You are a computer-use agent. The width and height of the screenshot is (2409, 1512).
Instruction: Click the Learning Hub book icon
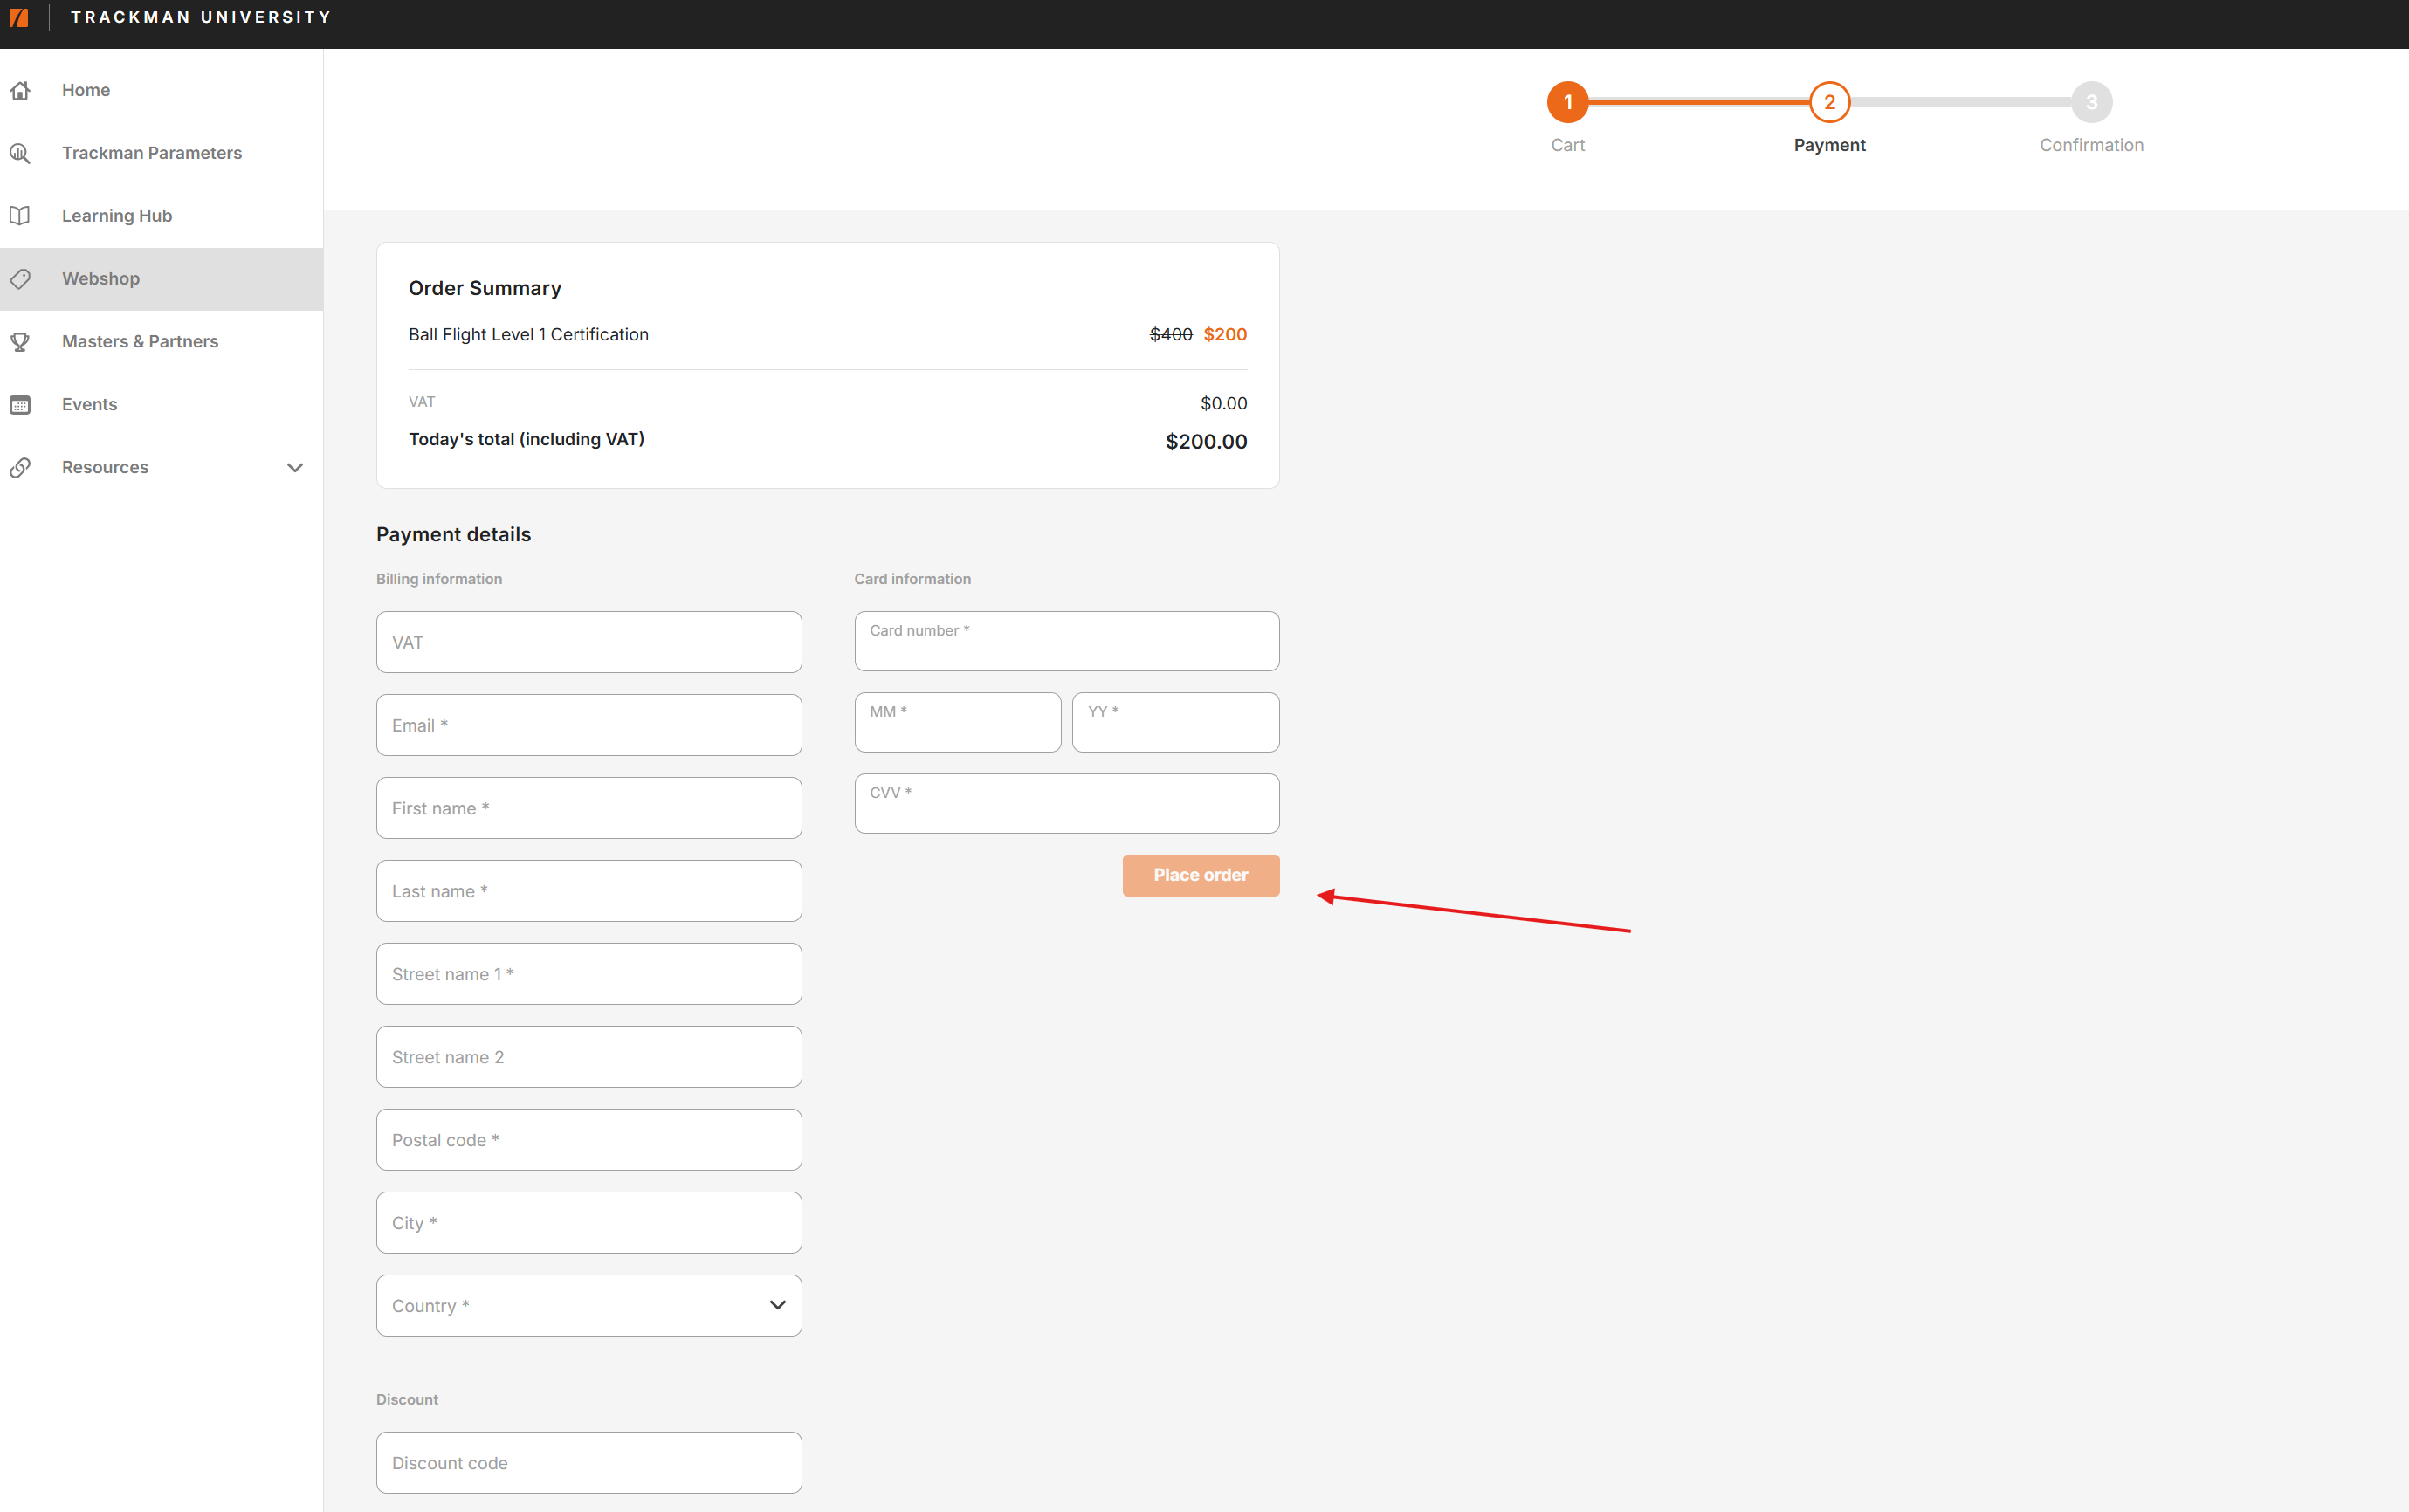pyautogui.click(x=20, y=216)
